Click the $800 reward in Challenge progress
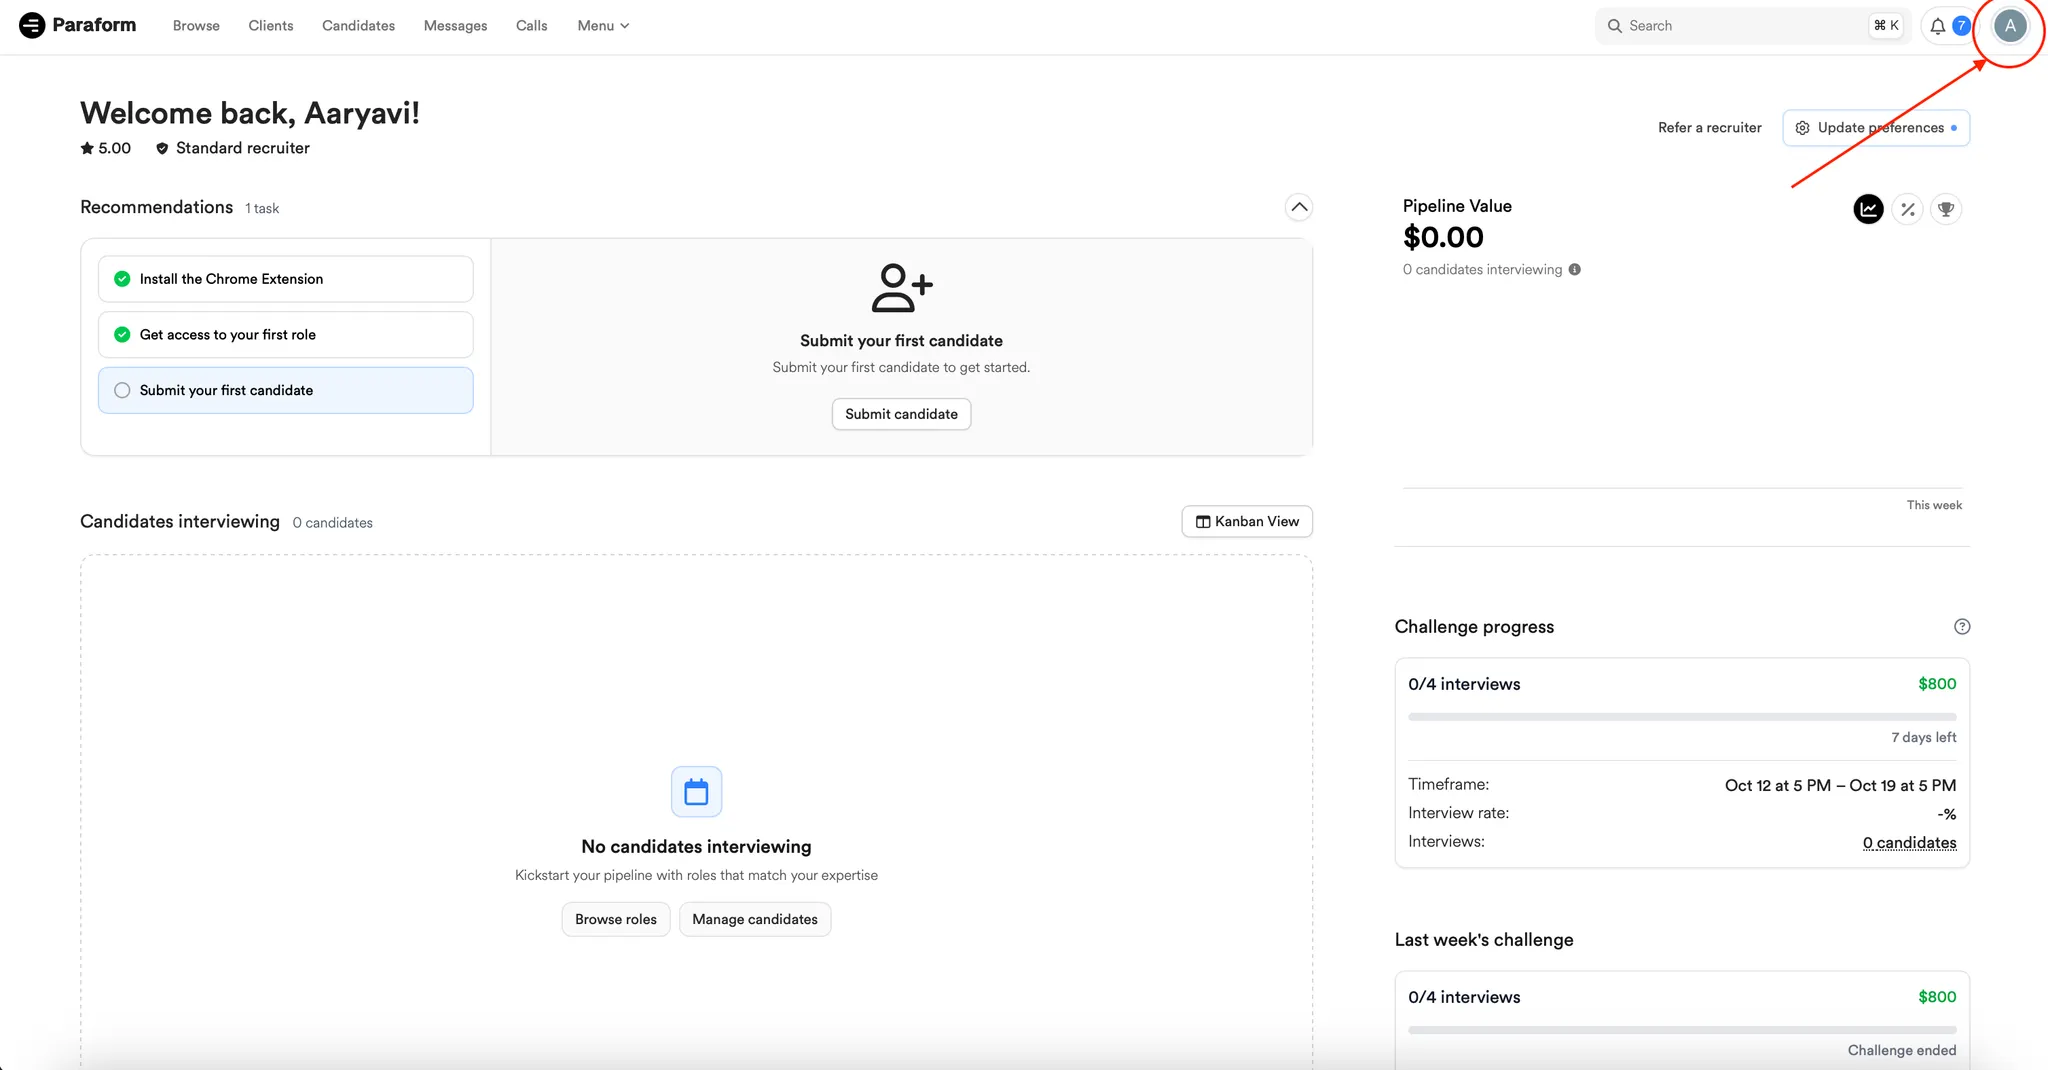This screenshot has height=1070, width=2048. point(1937,684)
